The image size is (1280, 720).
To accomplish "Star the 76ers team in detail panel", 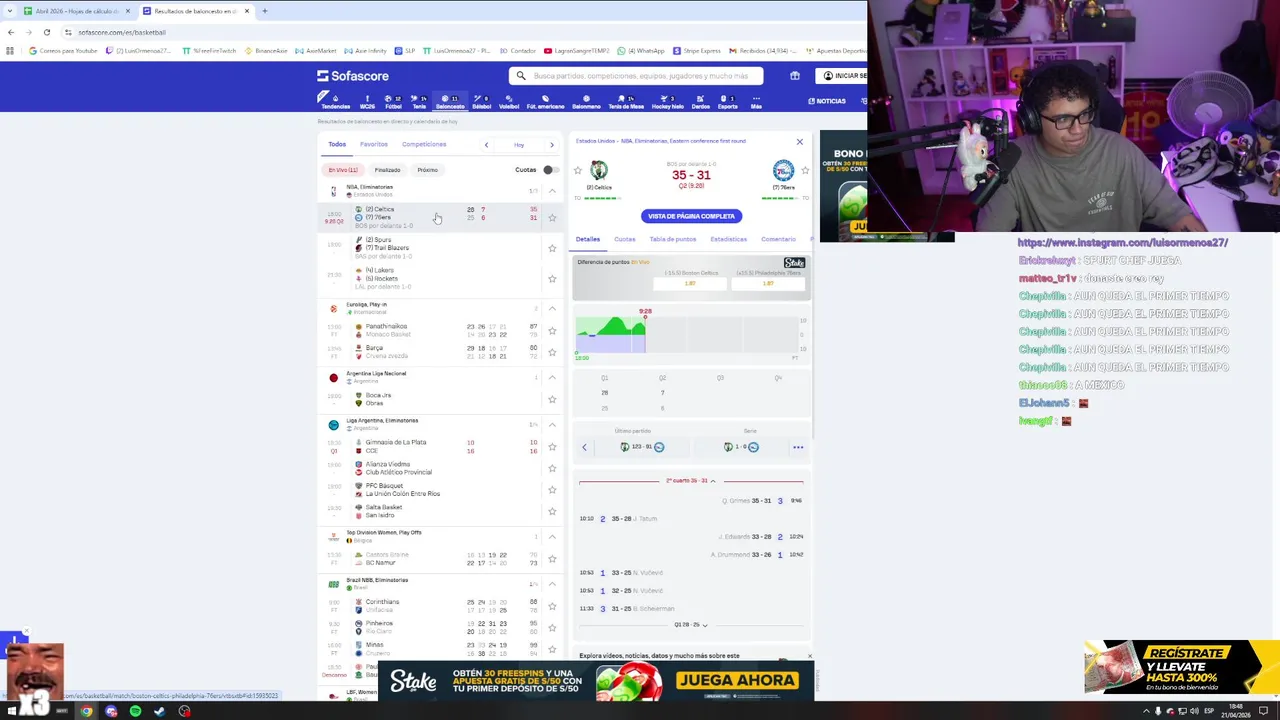I will click(x=805, y=171).
